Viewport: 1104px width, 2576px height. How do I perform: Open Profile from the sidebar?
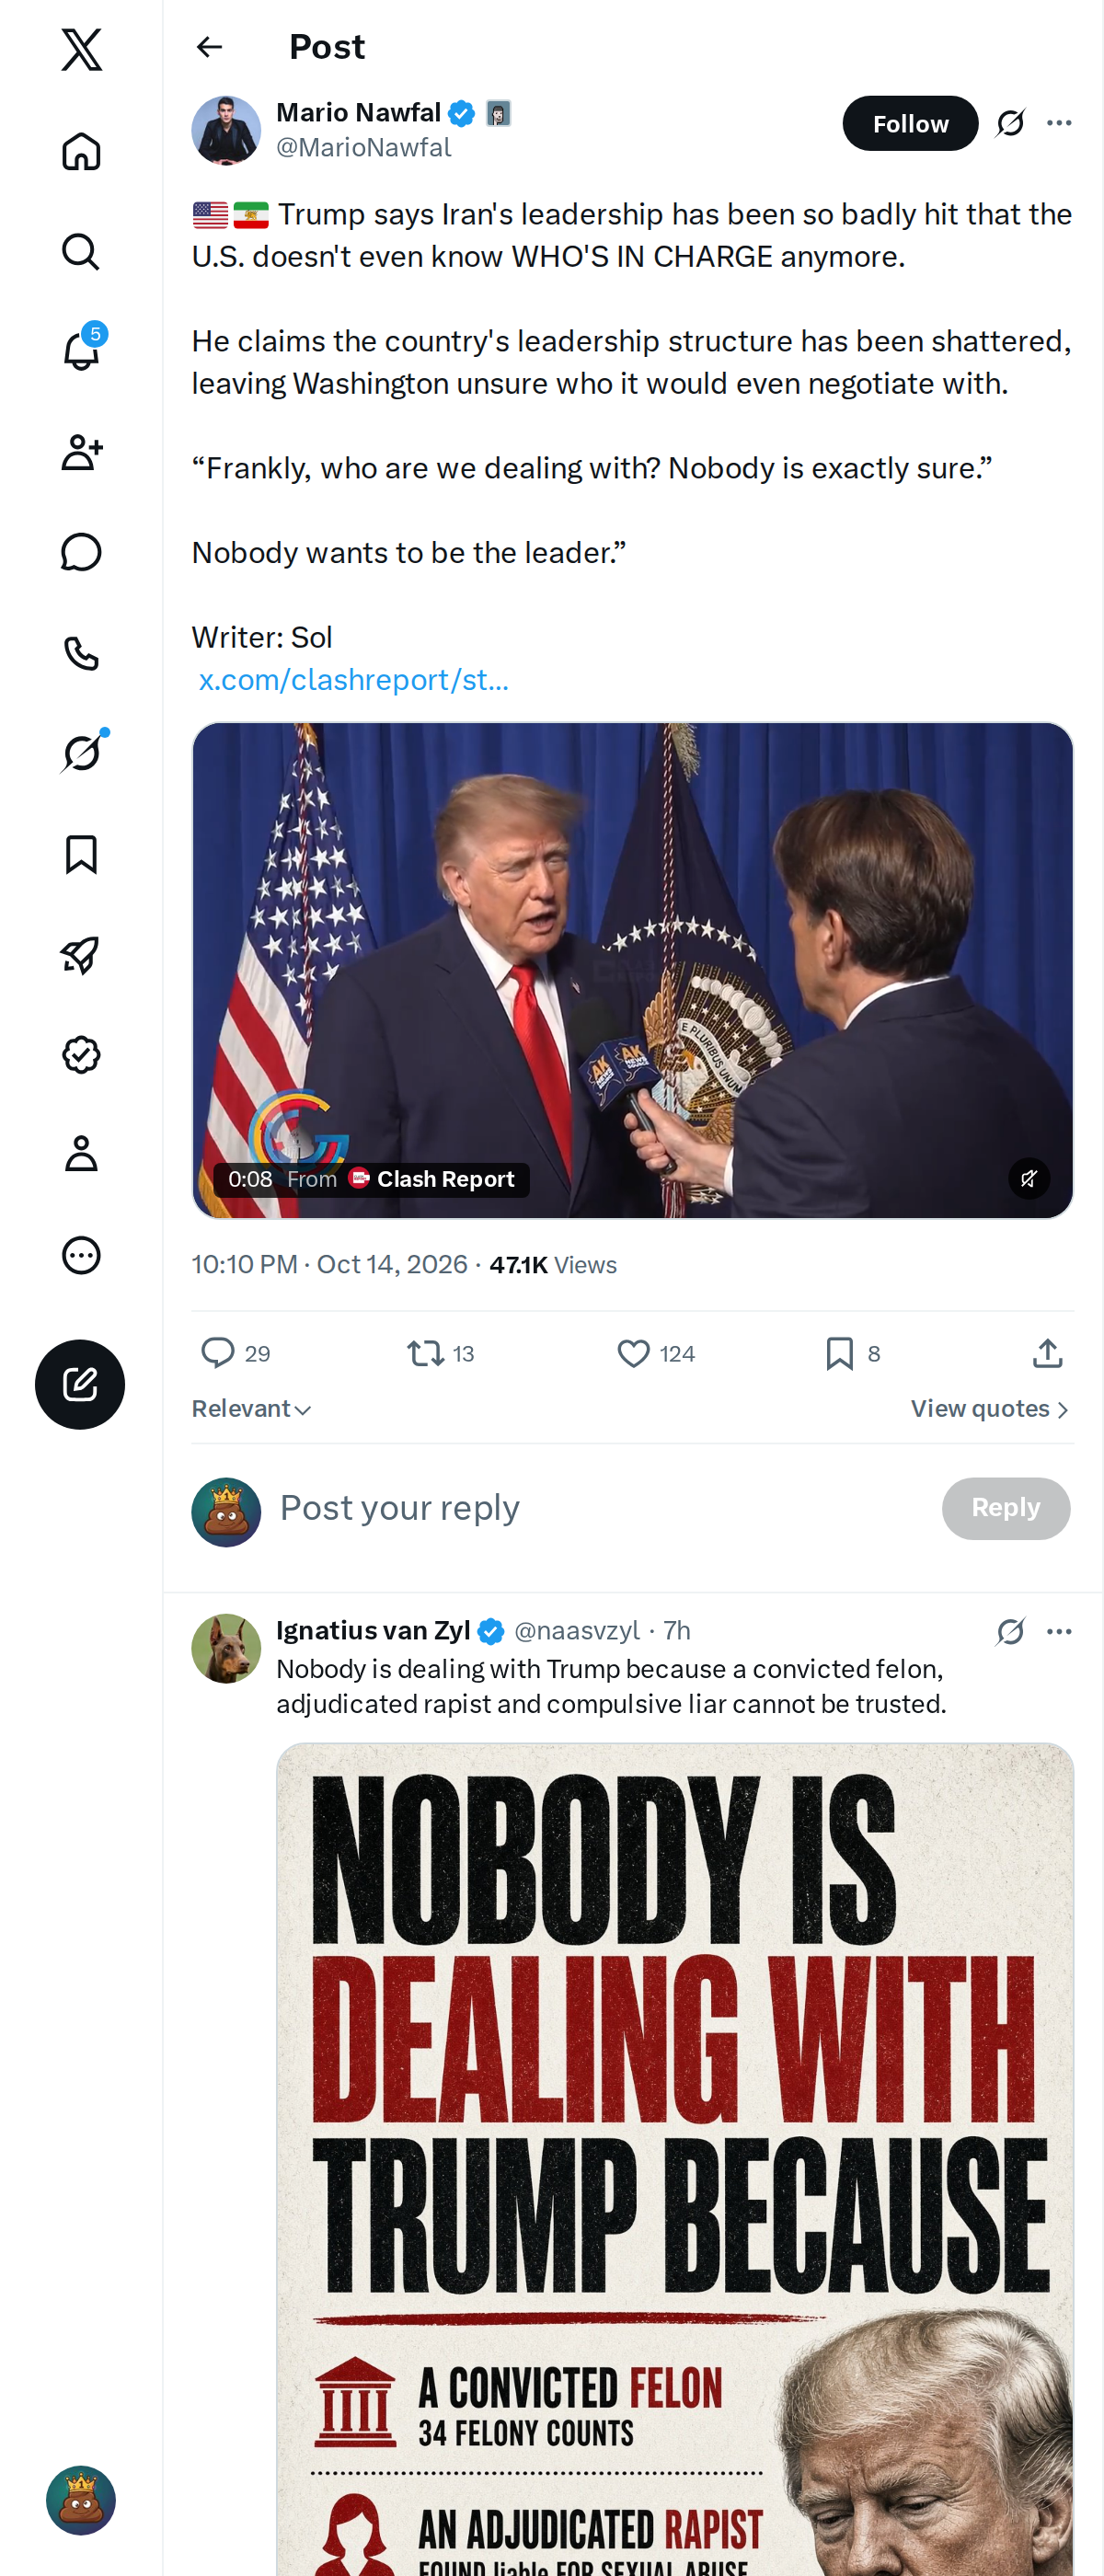click(x=81, y=1154)
